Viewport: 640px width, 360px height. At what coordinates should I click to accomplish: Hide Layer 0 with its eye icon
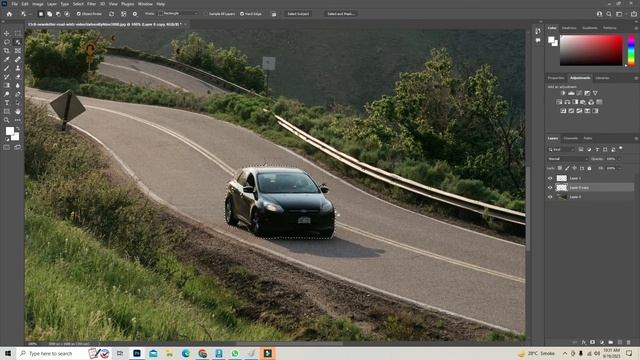(550, 197)
